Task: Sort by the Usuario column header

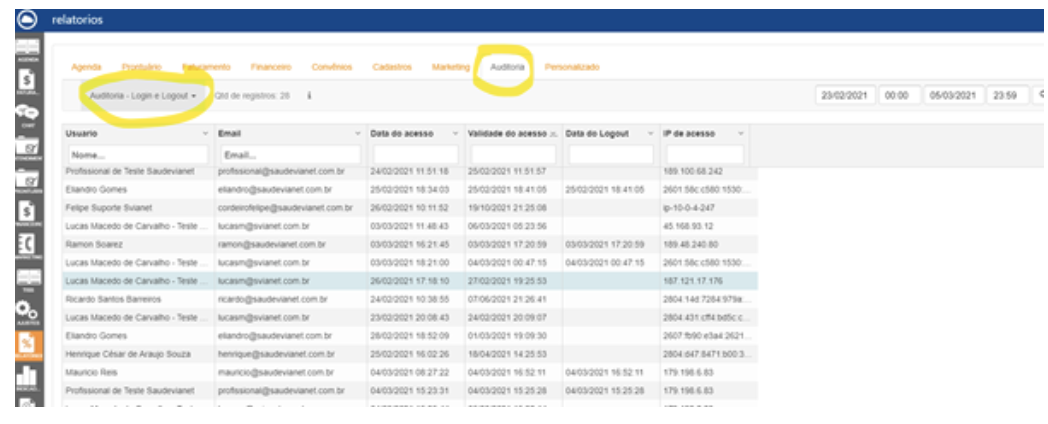Action: pyautogui.click(x=82, y=134)
